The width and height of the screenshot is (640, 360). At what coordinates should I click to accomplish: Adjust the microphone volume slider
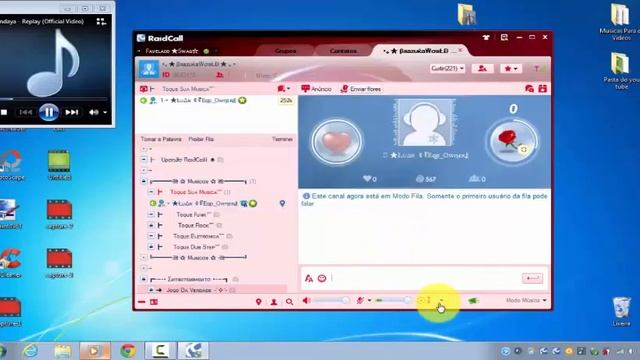pyautogui.click(x=393, y=301)
